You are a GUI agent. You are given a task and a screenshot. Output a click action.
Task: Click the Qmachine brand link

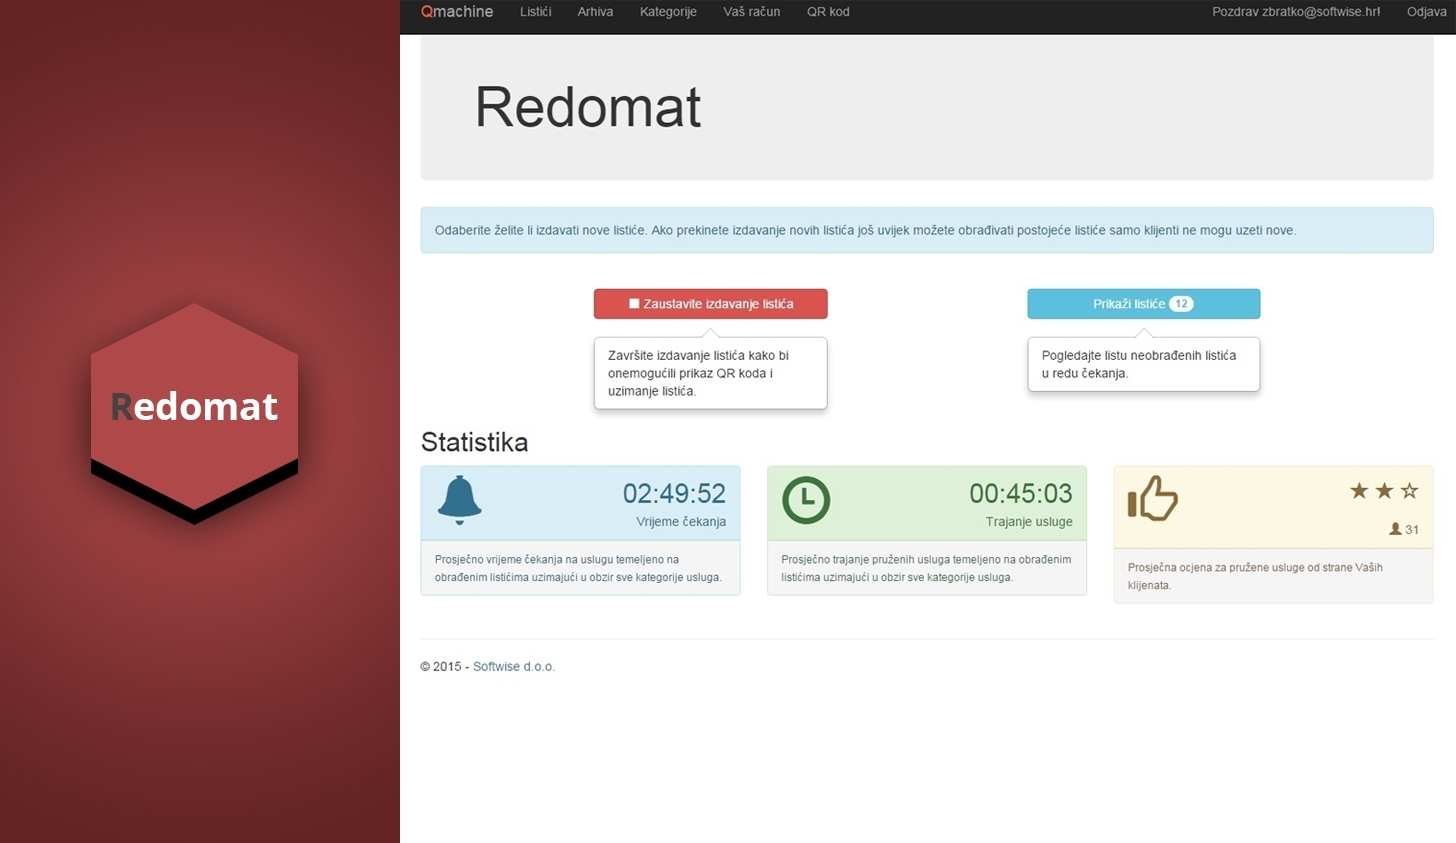tap(457, 12)
